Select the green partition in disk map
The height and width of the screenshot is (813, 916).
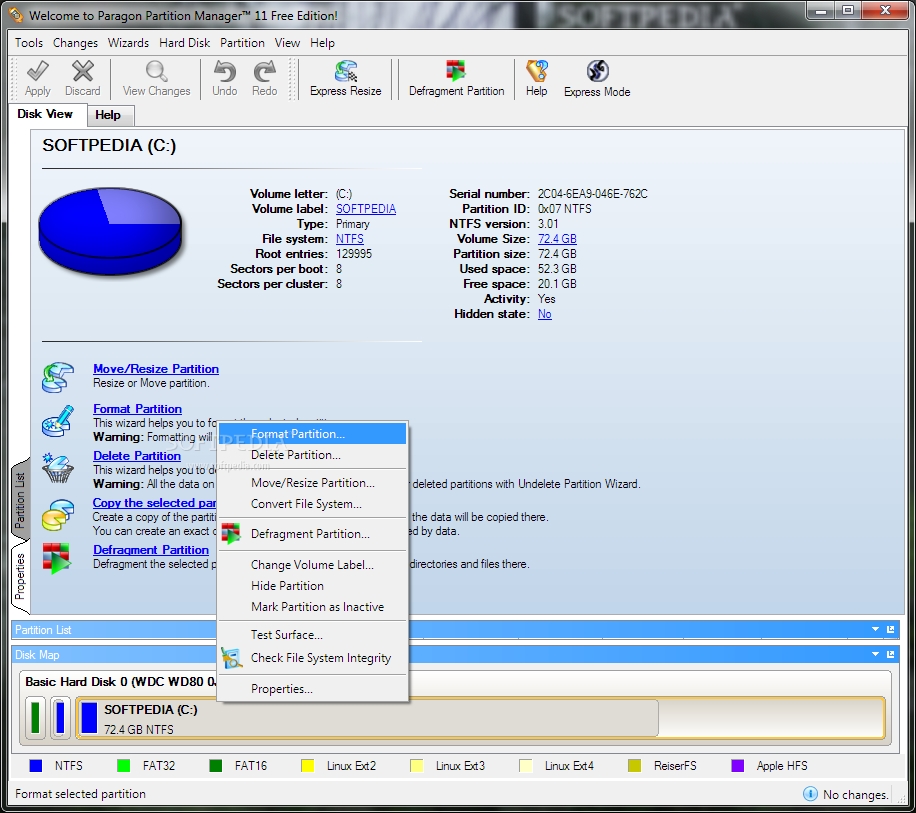point(35,717)
